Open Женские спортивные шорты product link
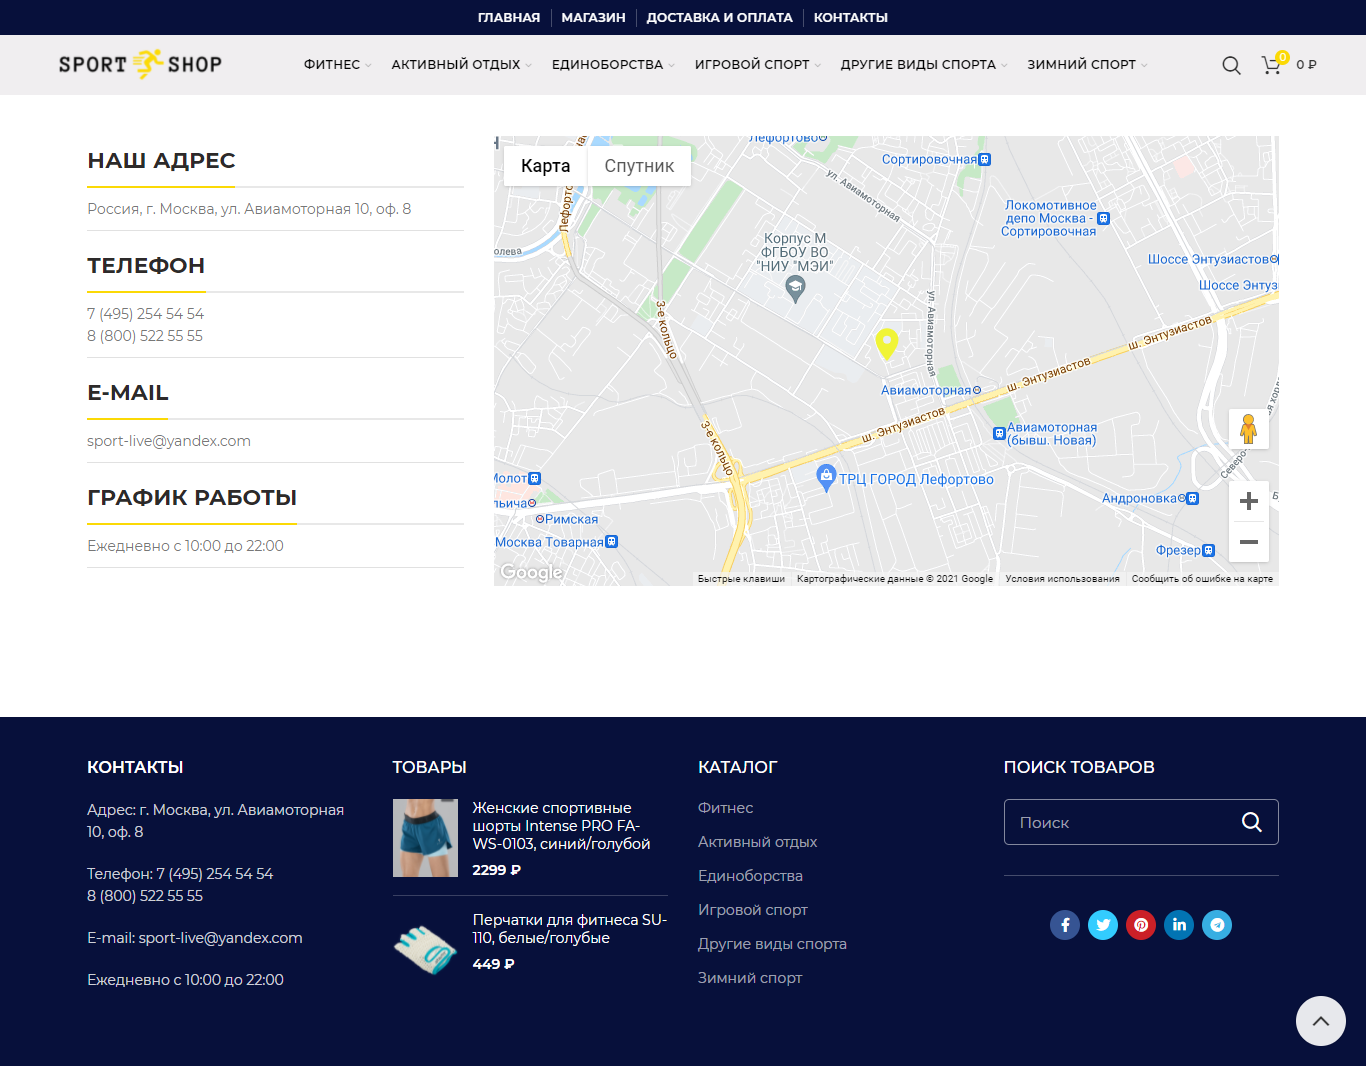This screenshot has width=1366, height=1066. tap(561, 826)
